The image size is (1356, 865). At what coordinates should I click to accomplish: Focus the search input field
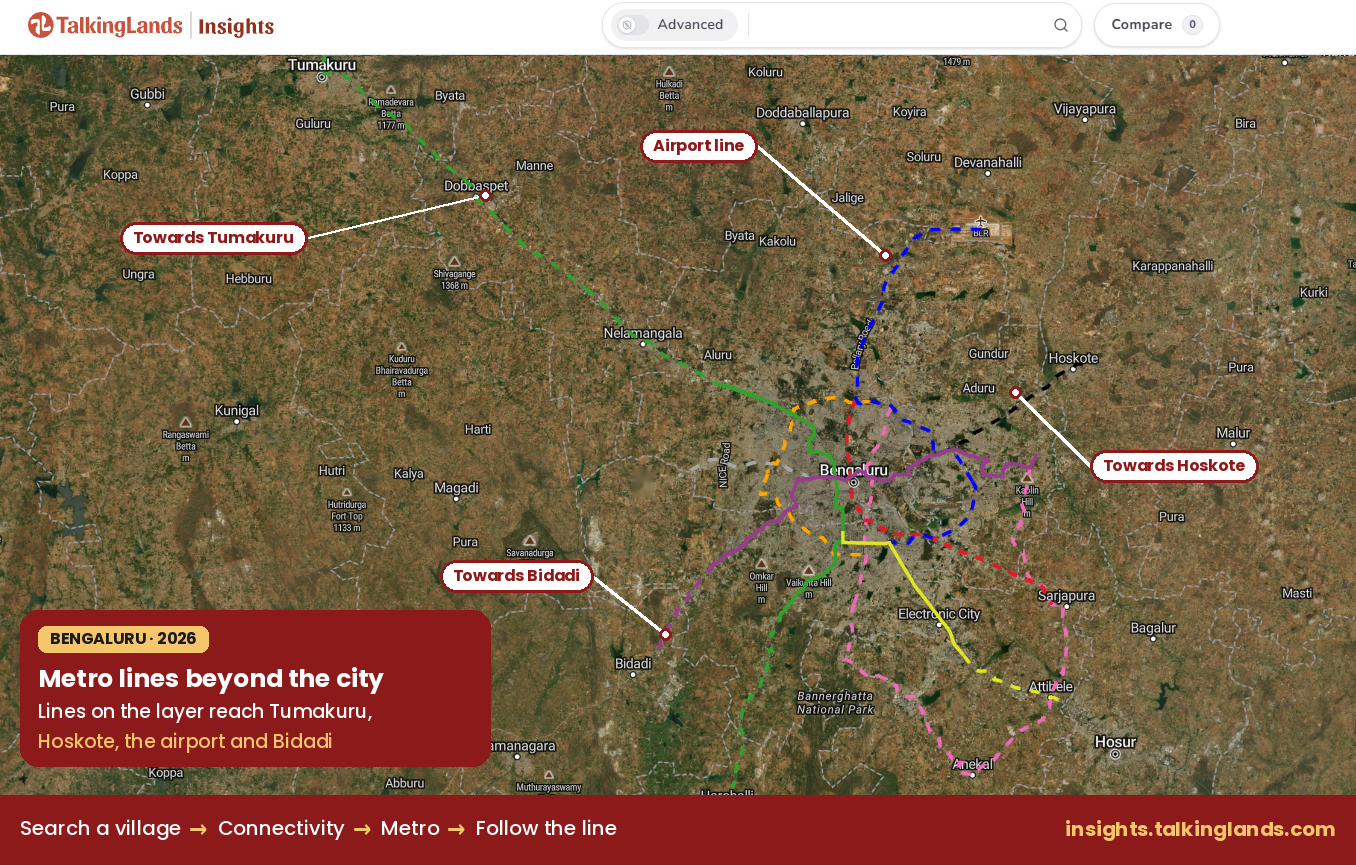tap(899, 25)
